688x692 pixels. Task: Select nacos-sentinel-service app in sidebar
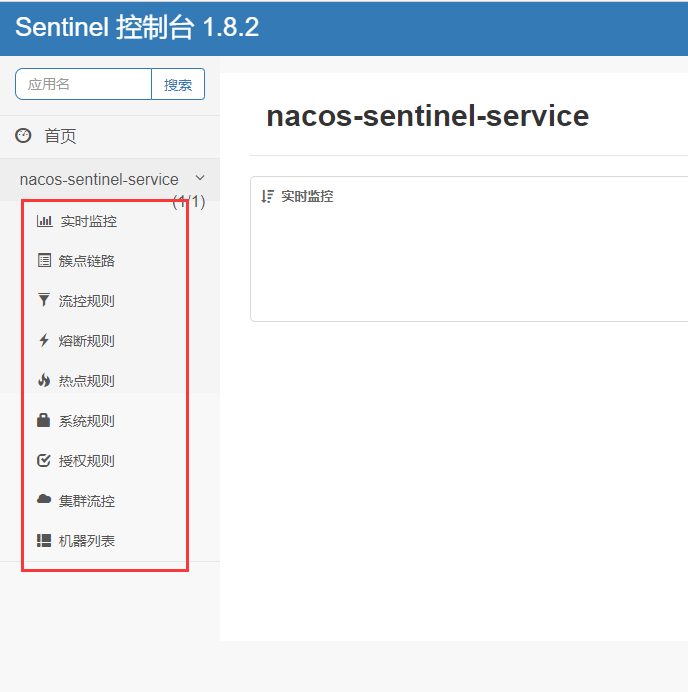99,179
